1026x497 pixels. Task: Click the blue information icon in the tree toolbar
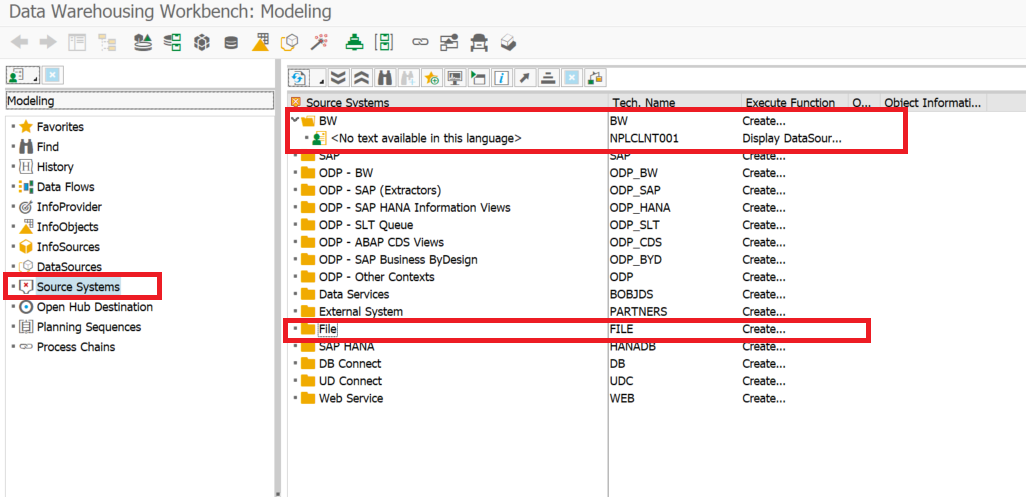(501, 78)
